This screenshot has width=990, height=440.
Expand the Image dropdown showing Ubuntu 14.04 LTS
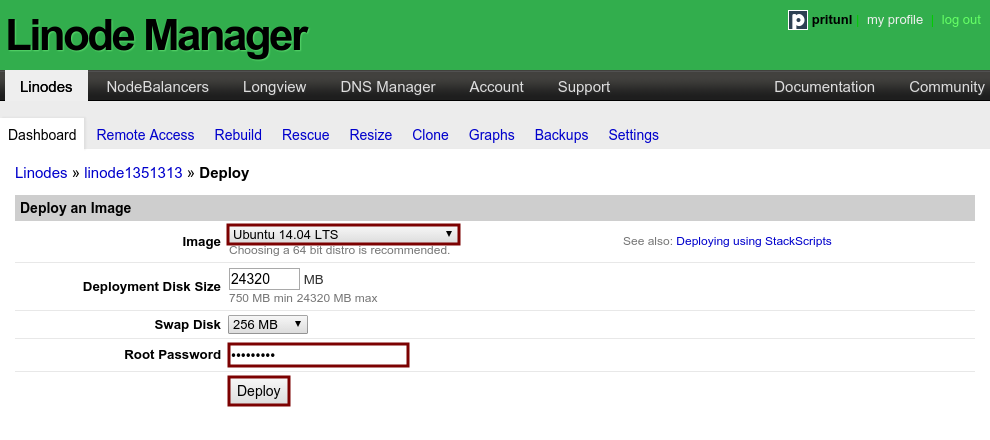coord(343,234)
